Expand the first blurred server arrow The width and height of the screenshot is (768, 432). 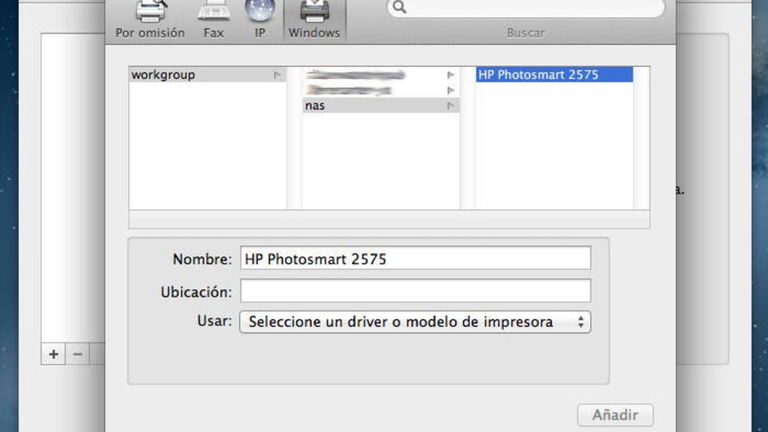pyautogui.click(x=451, y=75)
